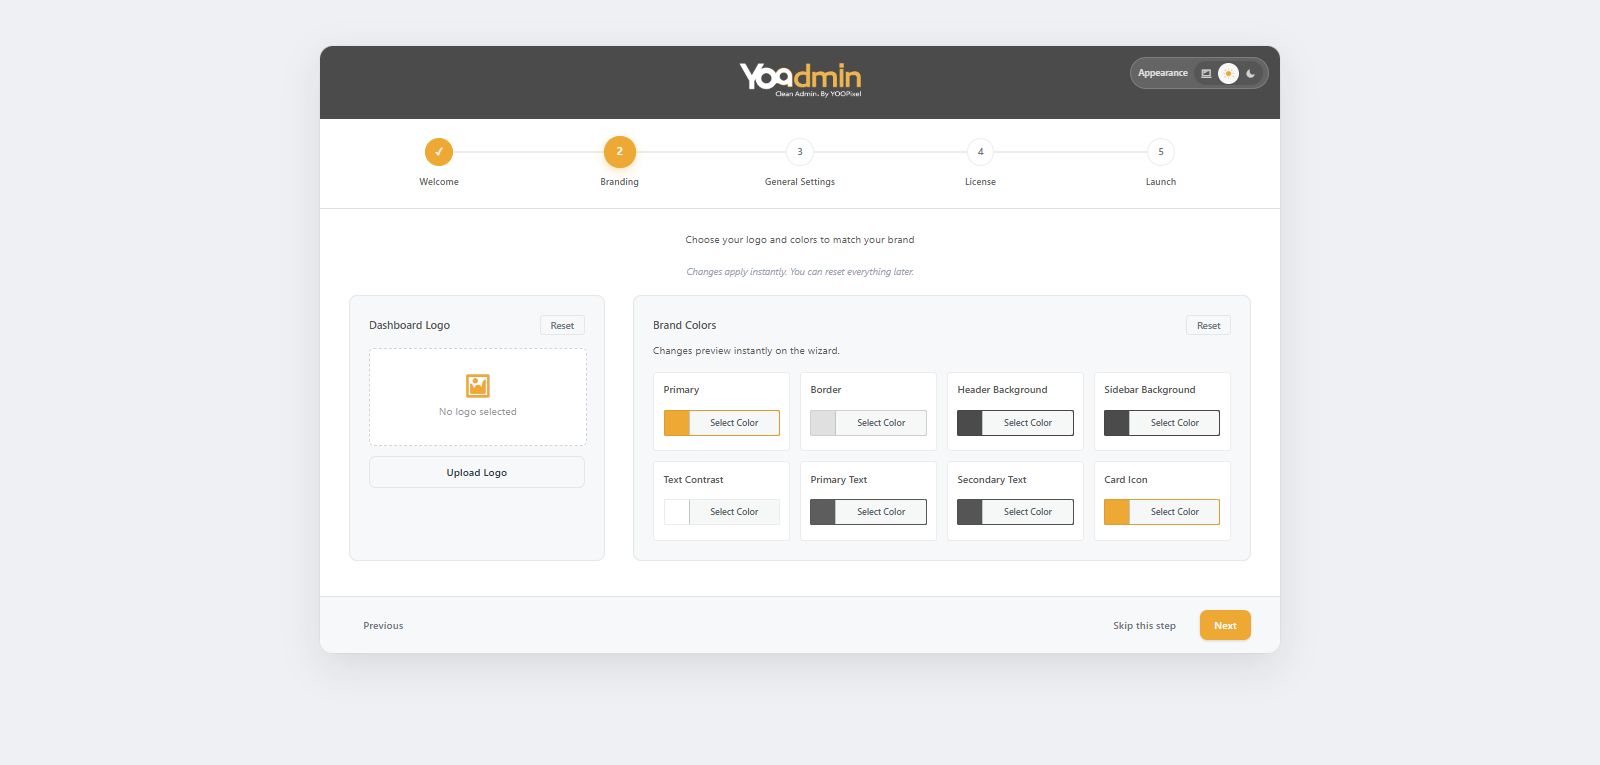Viewport: 1600px width, 765px height.
Task: Click the Secondary Text dark swatch
Action: tap(970, 512)
